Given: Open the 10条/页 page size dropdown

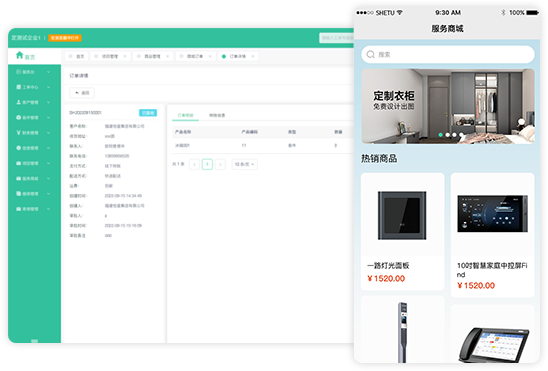Looking at the screenshot, I should tap(245, 164).
